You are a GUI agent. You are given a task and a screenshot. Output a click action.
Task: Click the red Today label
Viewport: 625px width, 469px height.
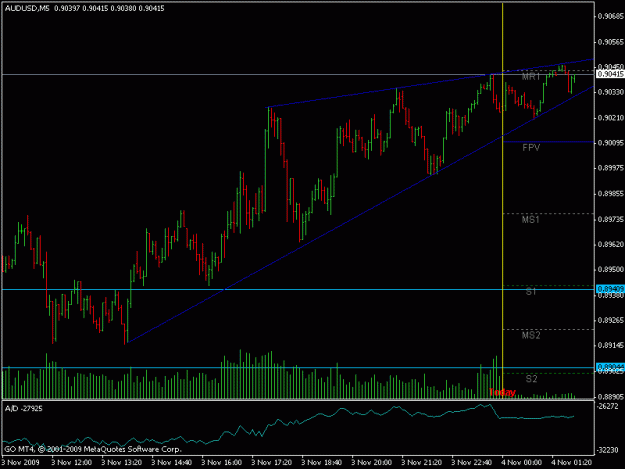tap(502, 392)
